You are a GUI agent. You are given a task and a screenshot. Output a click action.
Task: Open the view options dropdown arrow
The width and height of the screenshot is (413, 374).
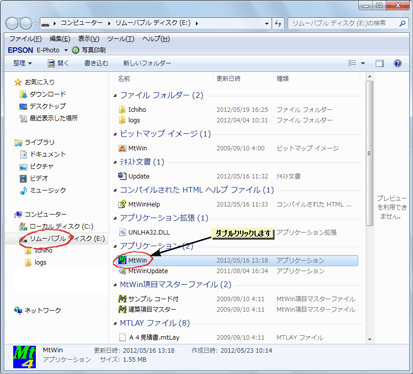point(363,63)
